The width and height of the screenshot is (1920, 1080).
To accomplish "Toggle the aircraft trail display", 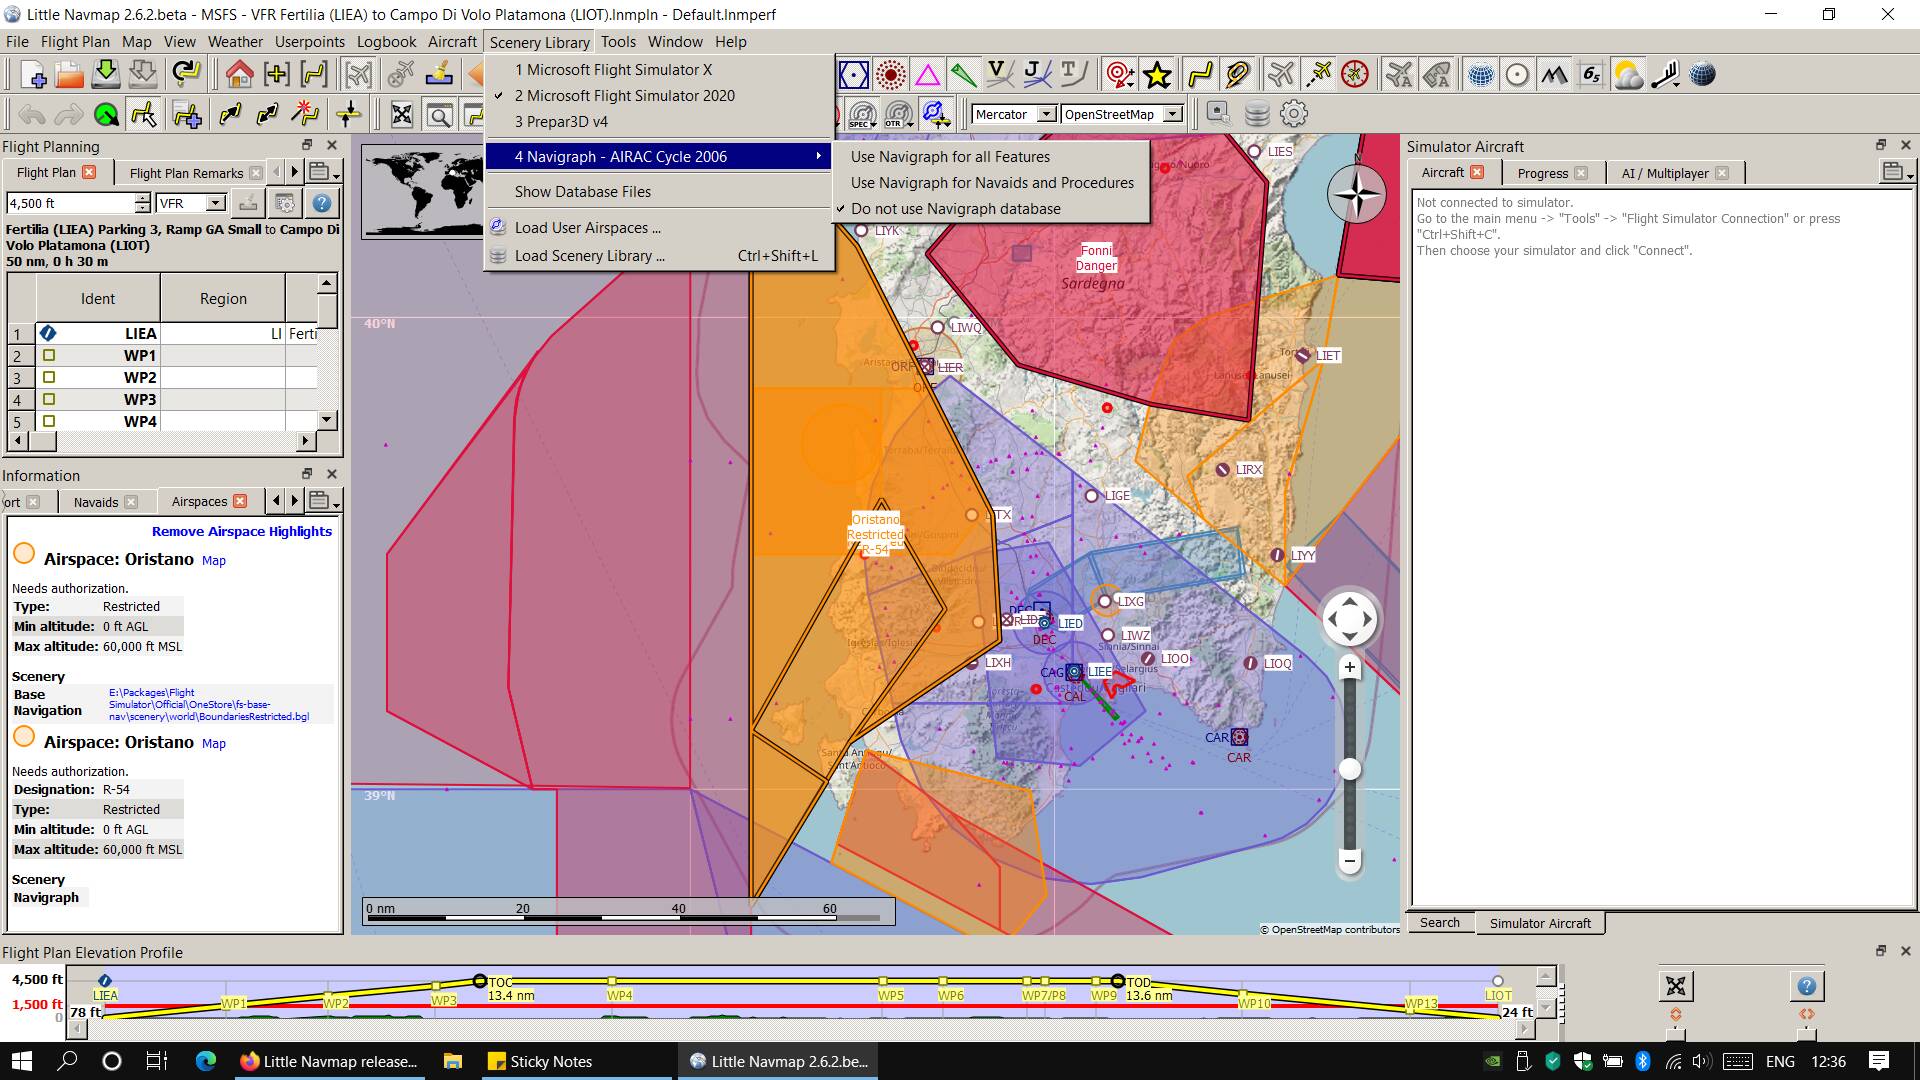I will [1319, 75].
